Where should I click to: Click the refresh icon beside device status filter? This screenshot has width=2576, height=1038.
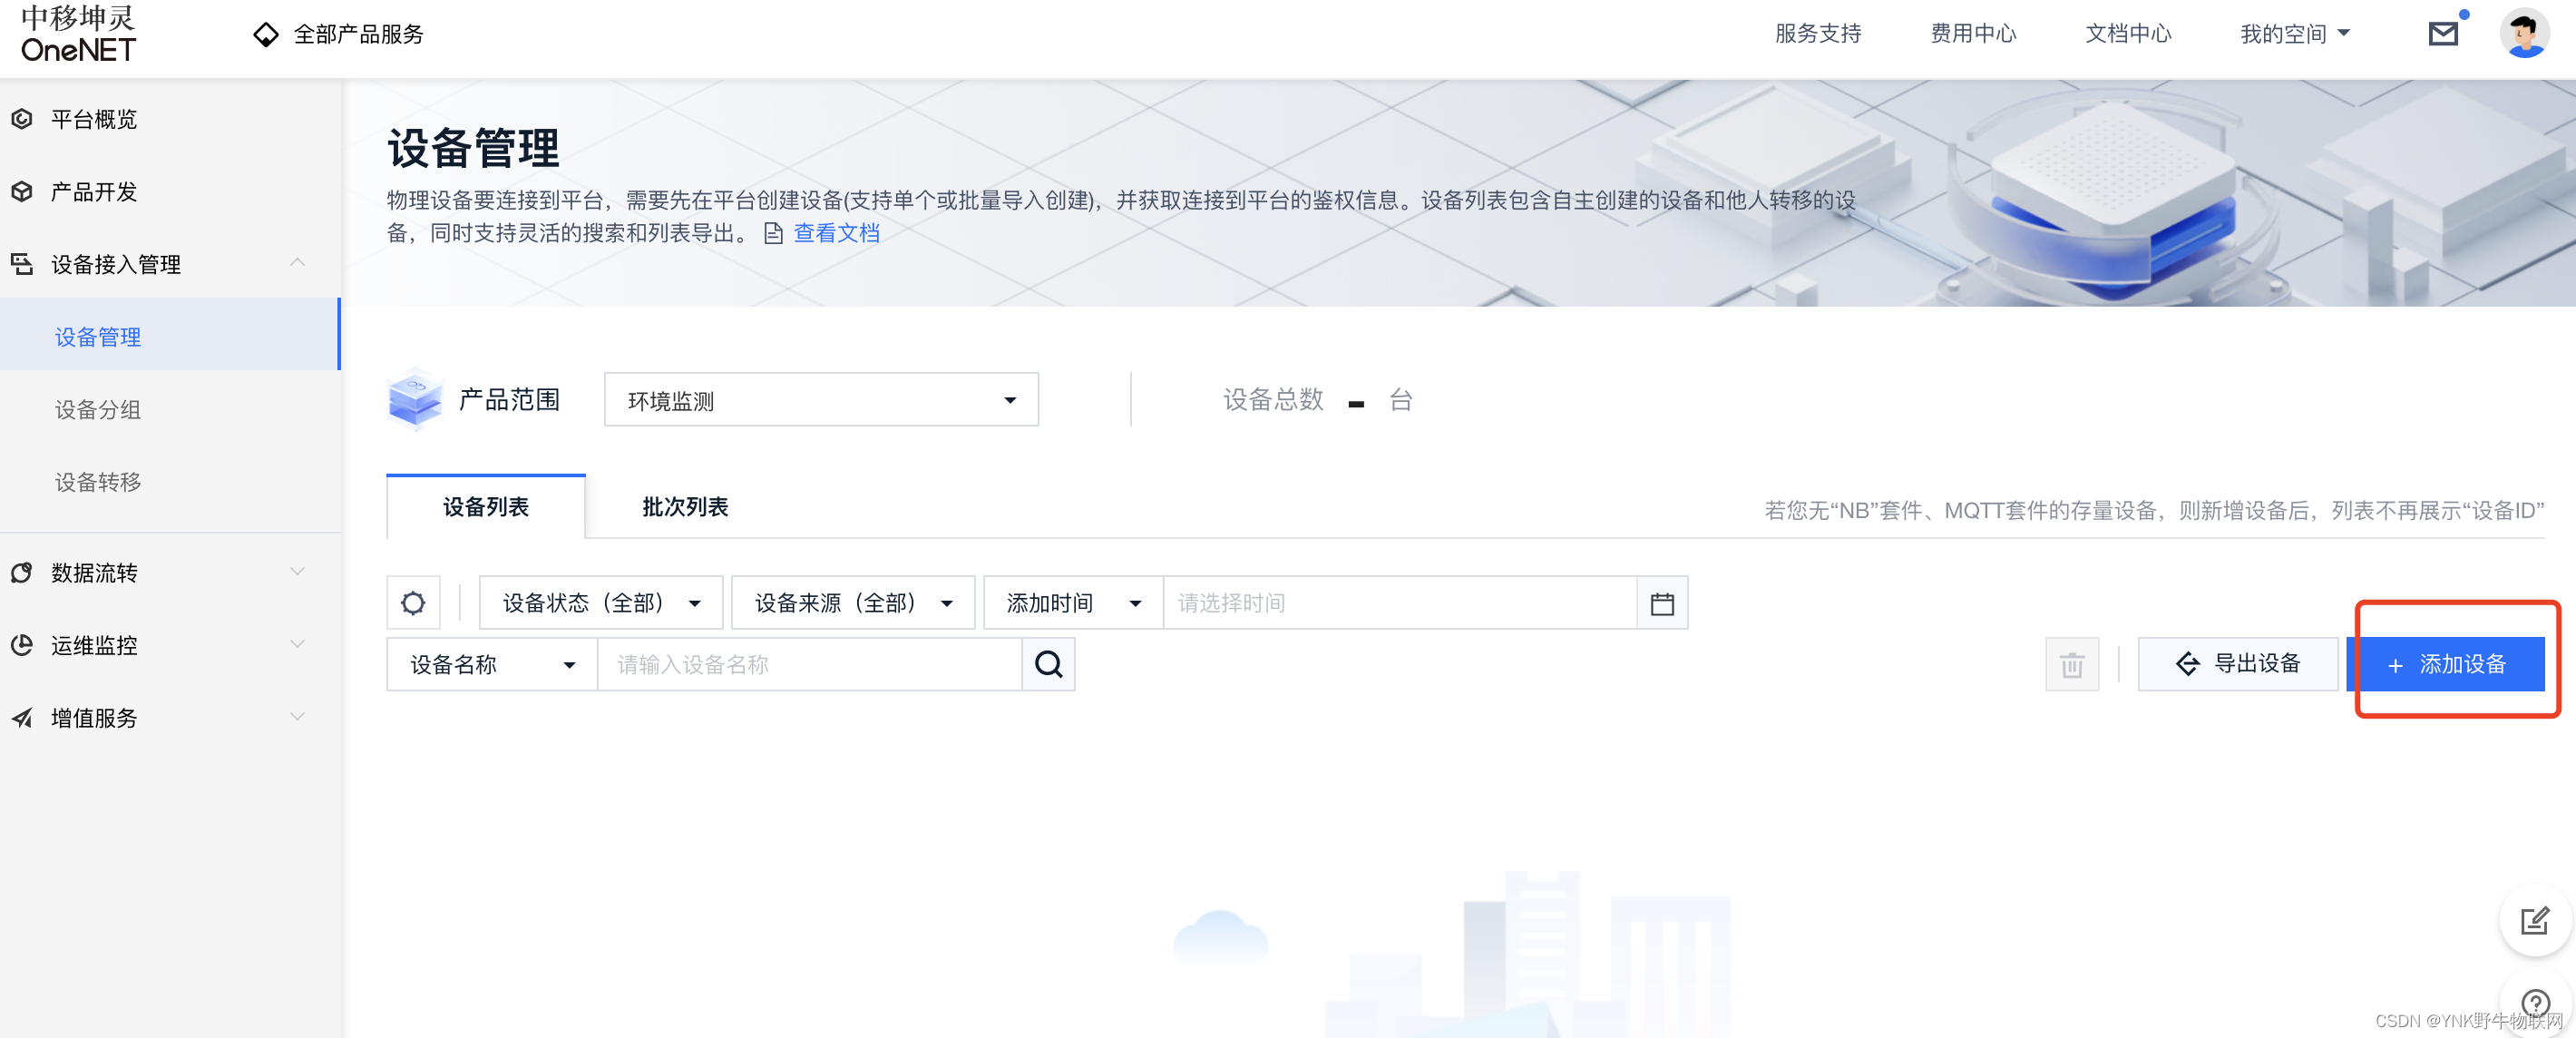pos(413,603)
